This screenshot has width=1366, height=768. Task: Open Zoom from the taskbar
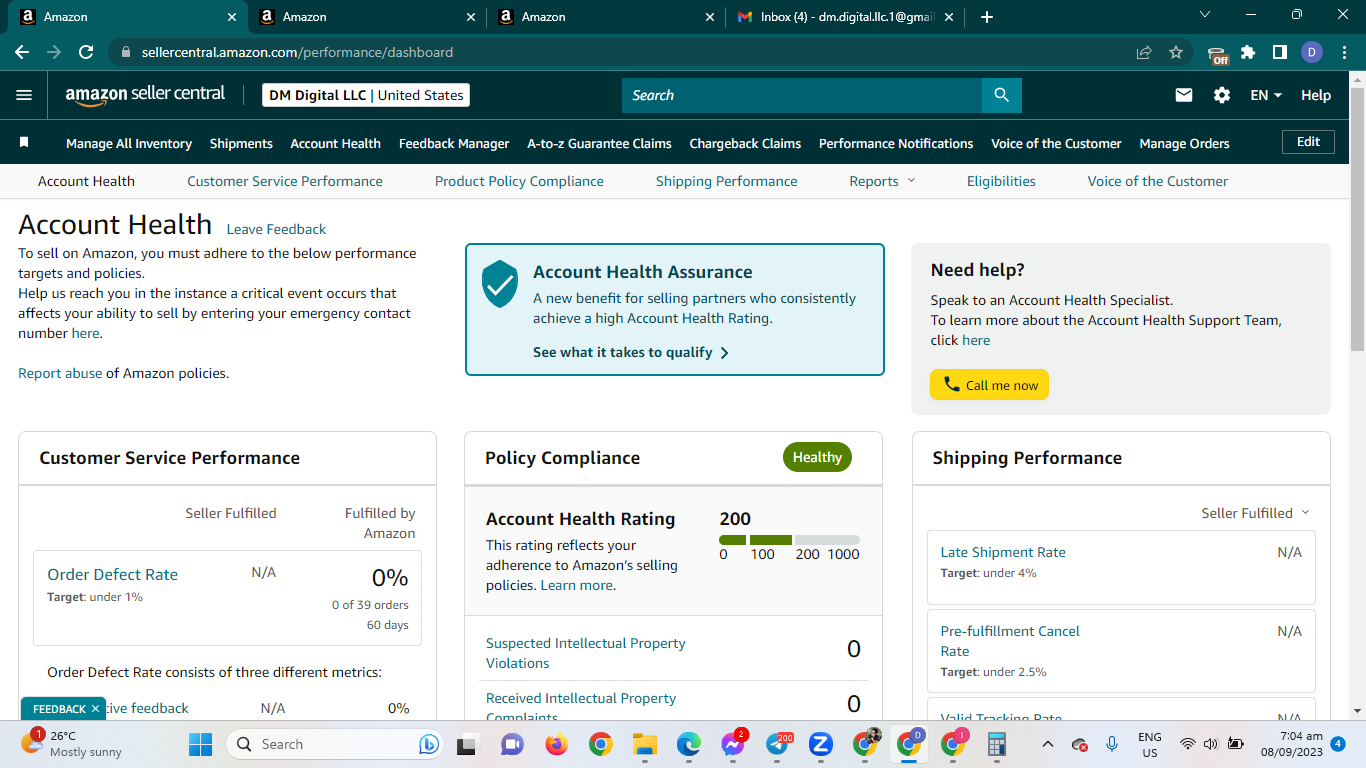click(x=821, y=744)
